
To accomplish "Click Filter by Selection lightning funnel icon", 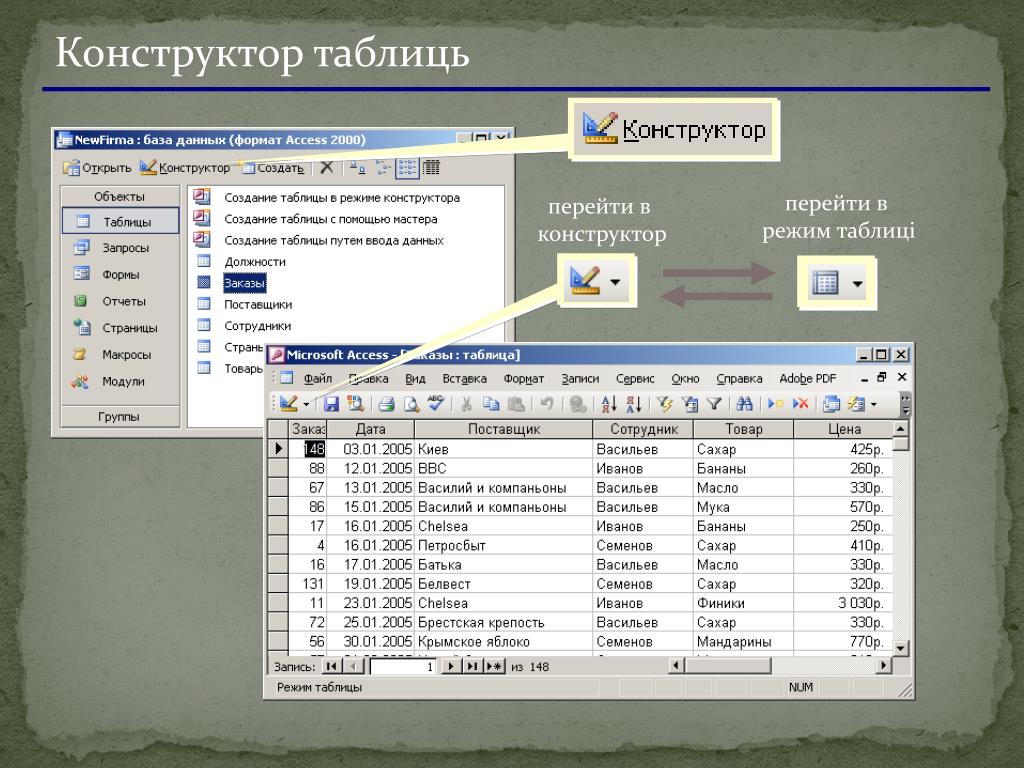I will point(665,404).
